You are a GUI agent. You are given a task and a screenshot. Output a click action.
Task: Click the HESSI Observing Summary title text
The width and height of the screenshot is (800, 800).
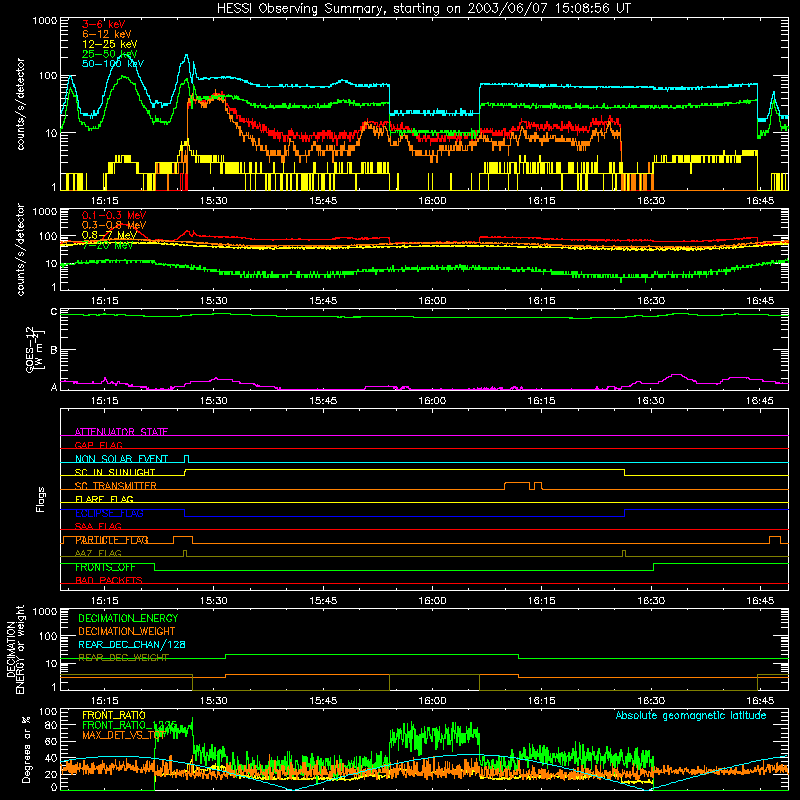(x=423, y=9)
